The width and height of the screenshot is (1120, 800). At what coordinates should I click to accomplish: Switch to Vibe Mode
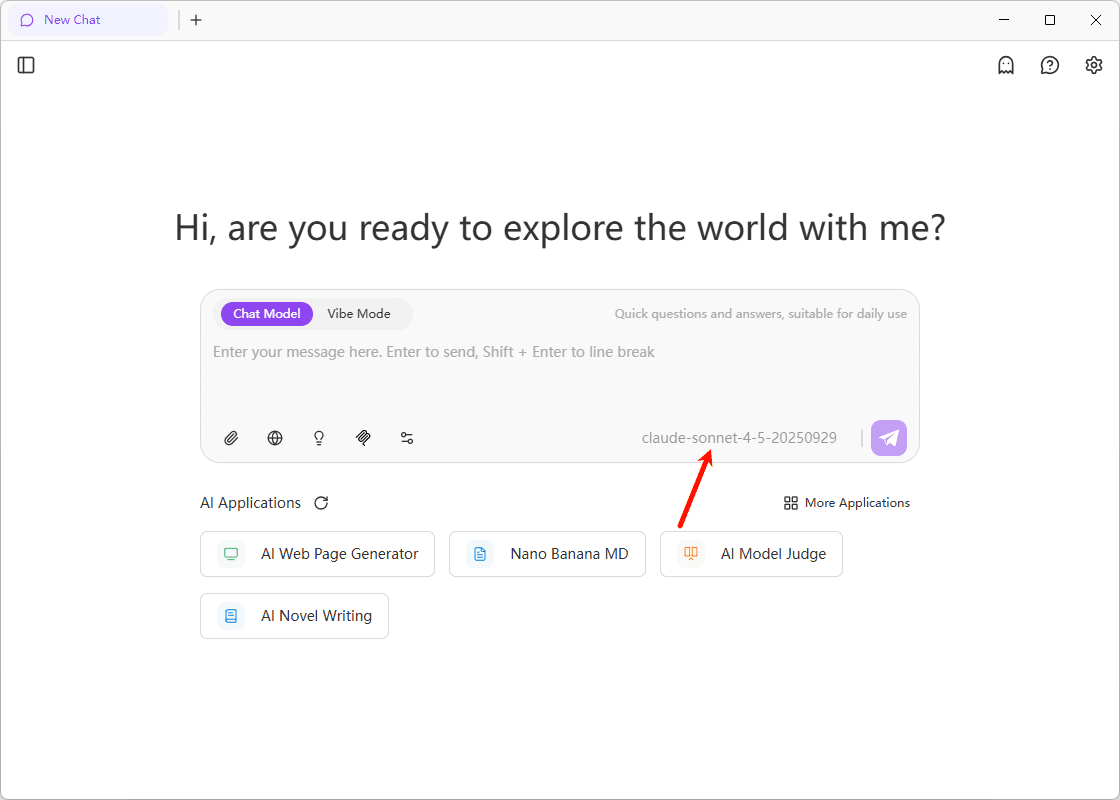(x=359, y=314)
